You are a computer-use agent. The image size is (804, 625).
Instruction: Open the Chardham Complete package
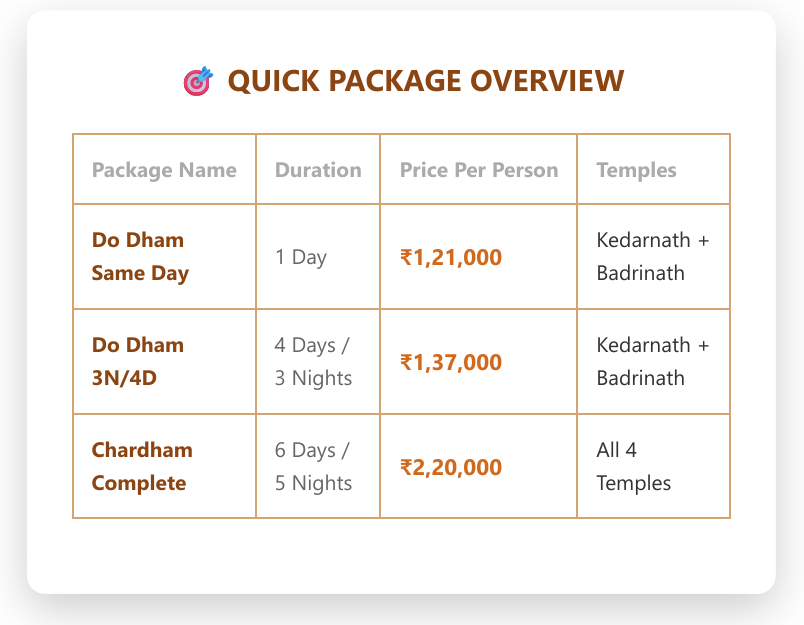(142, 467)
